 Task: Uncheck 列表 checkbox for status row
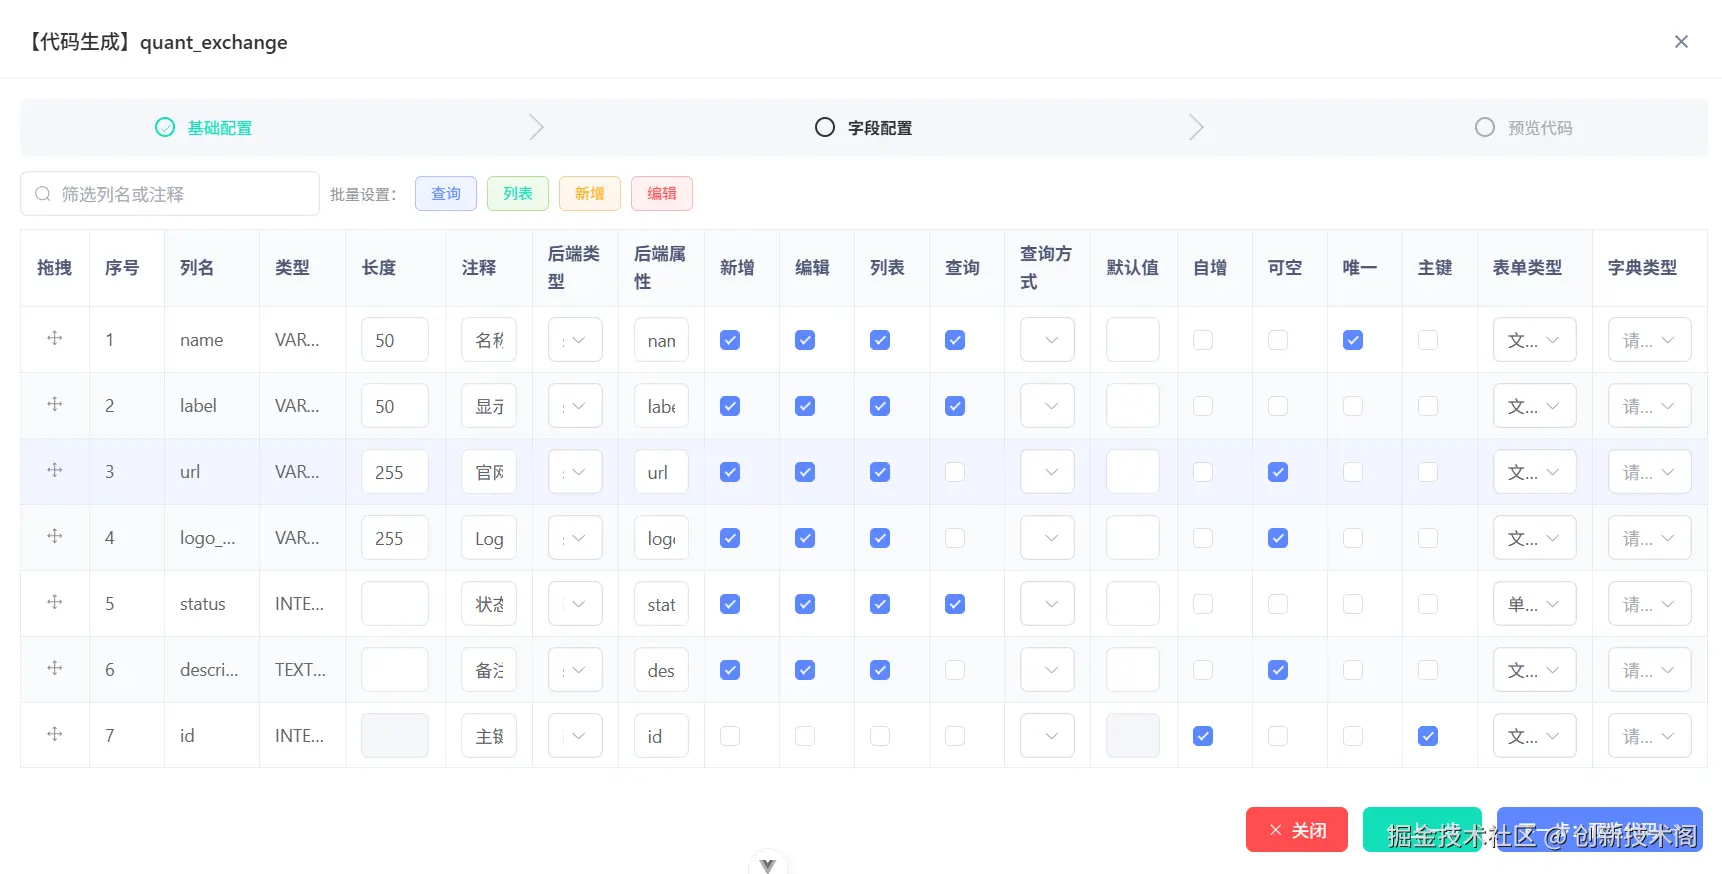(x=880, y=604)
